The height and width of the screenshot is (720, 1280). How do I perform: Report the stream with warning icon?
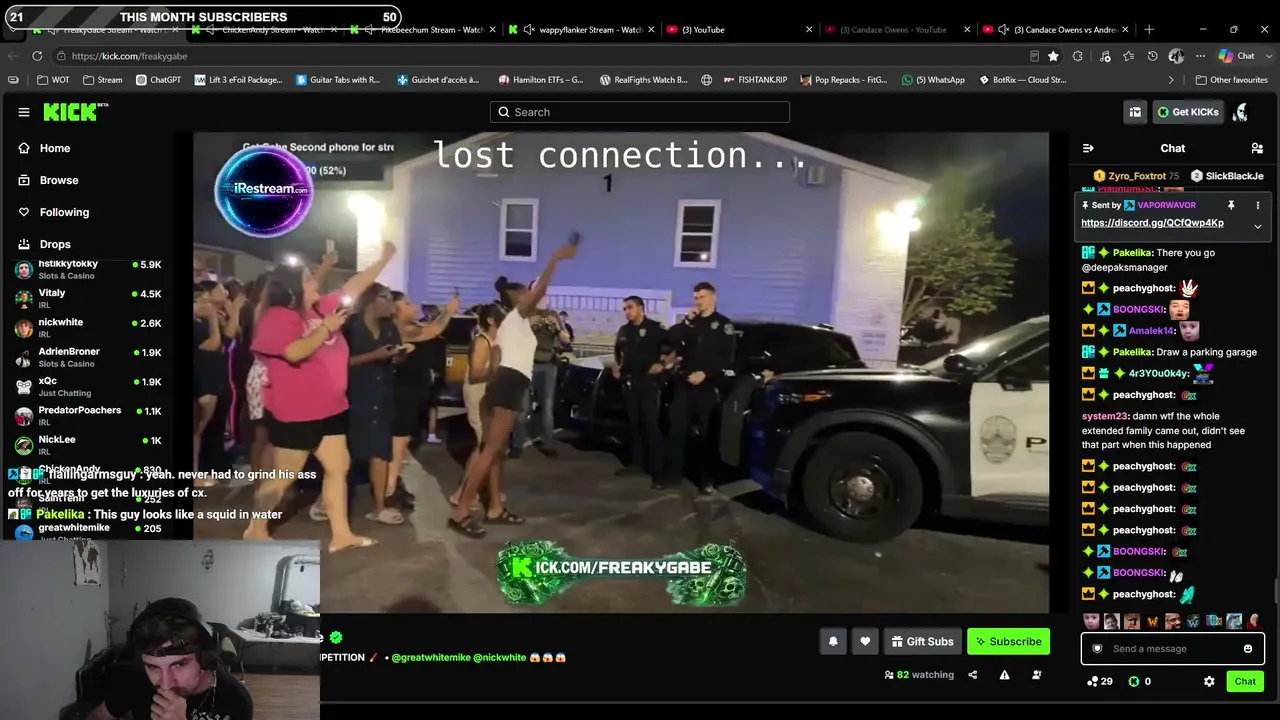pyautogui.click(x=1004, y=675)
